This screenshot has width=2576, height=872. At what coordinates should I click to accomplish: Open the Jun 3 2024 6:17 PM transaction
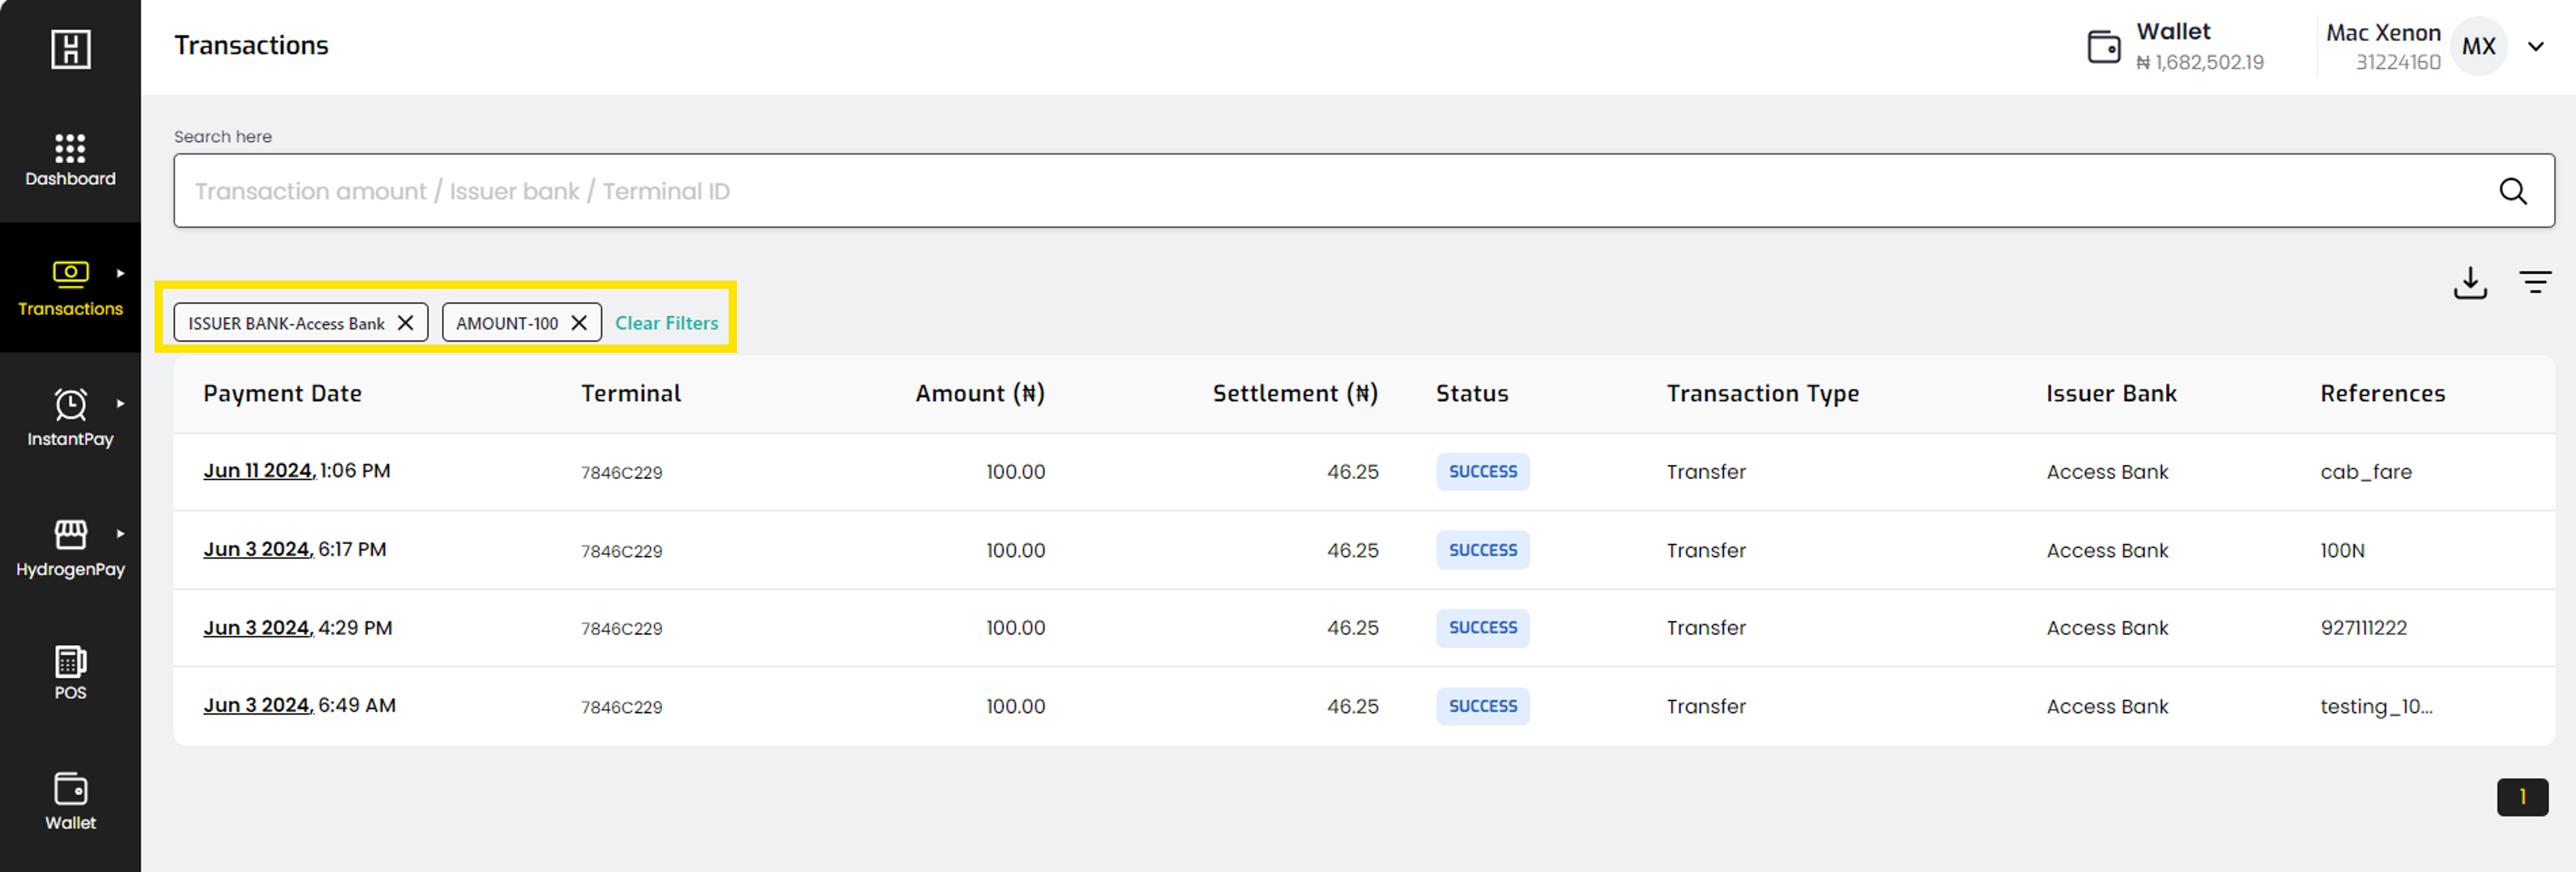(x=294, y=550)
